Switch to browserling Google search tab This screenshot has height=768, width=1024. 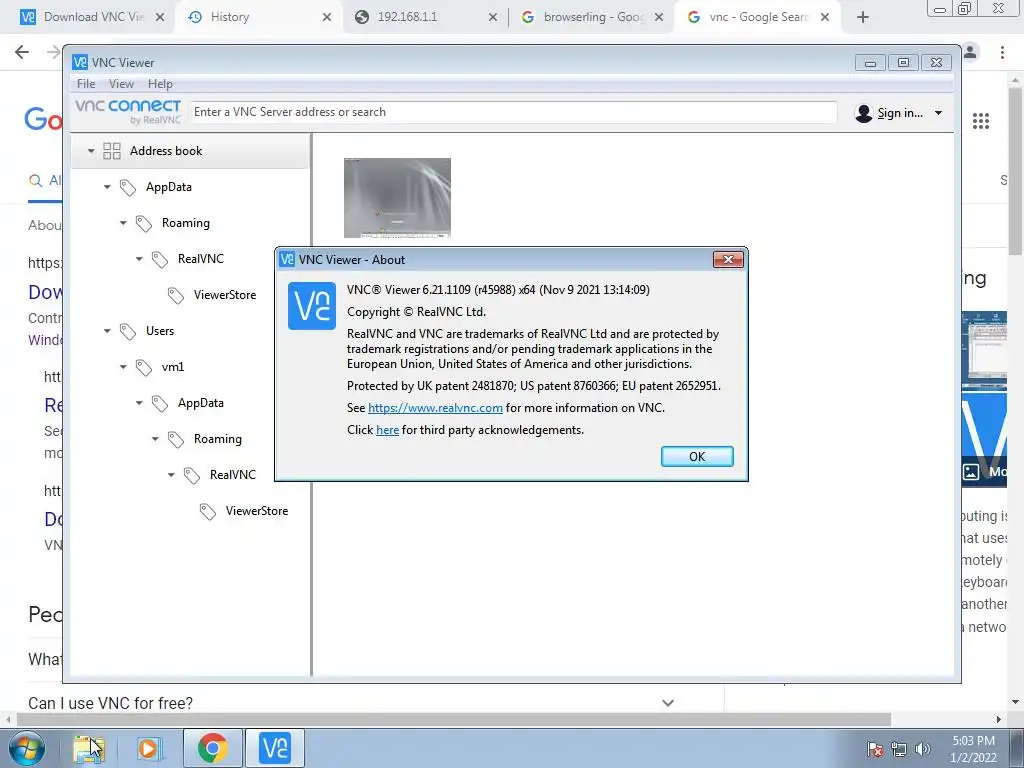[593, 17]
